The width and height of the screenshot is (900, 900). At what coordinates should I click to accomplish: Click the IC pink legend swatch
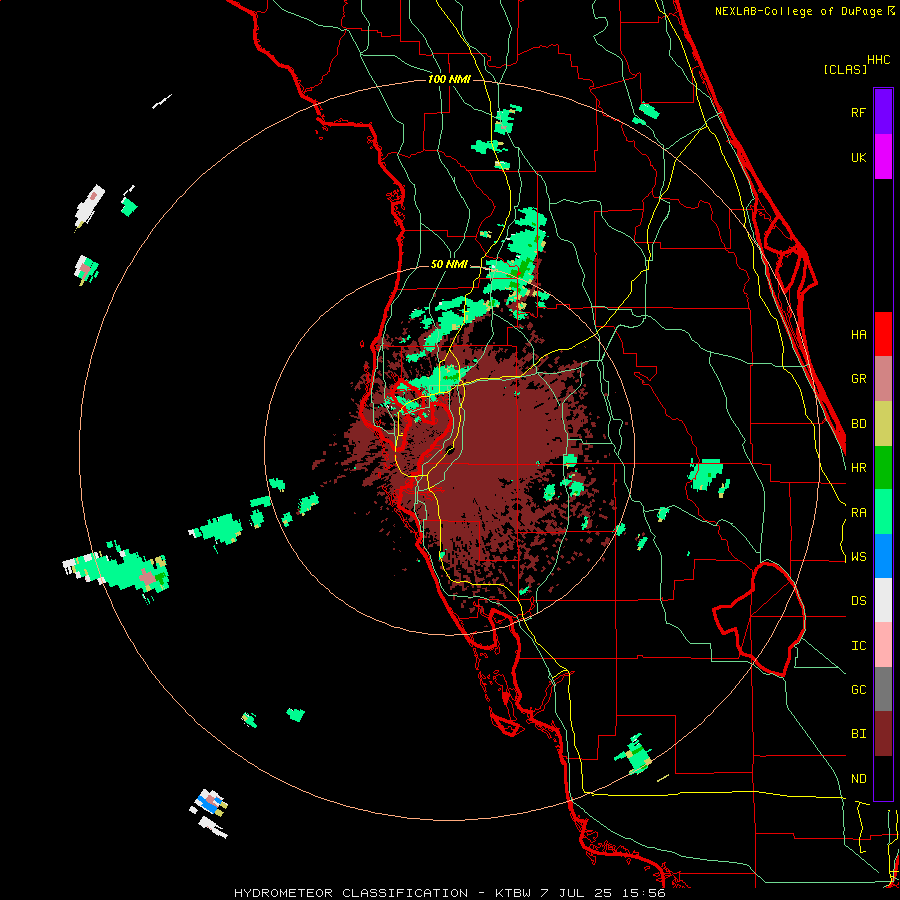(883, 645)
